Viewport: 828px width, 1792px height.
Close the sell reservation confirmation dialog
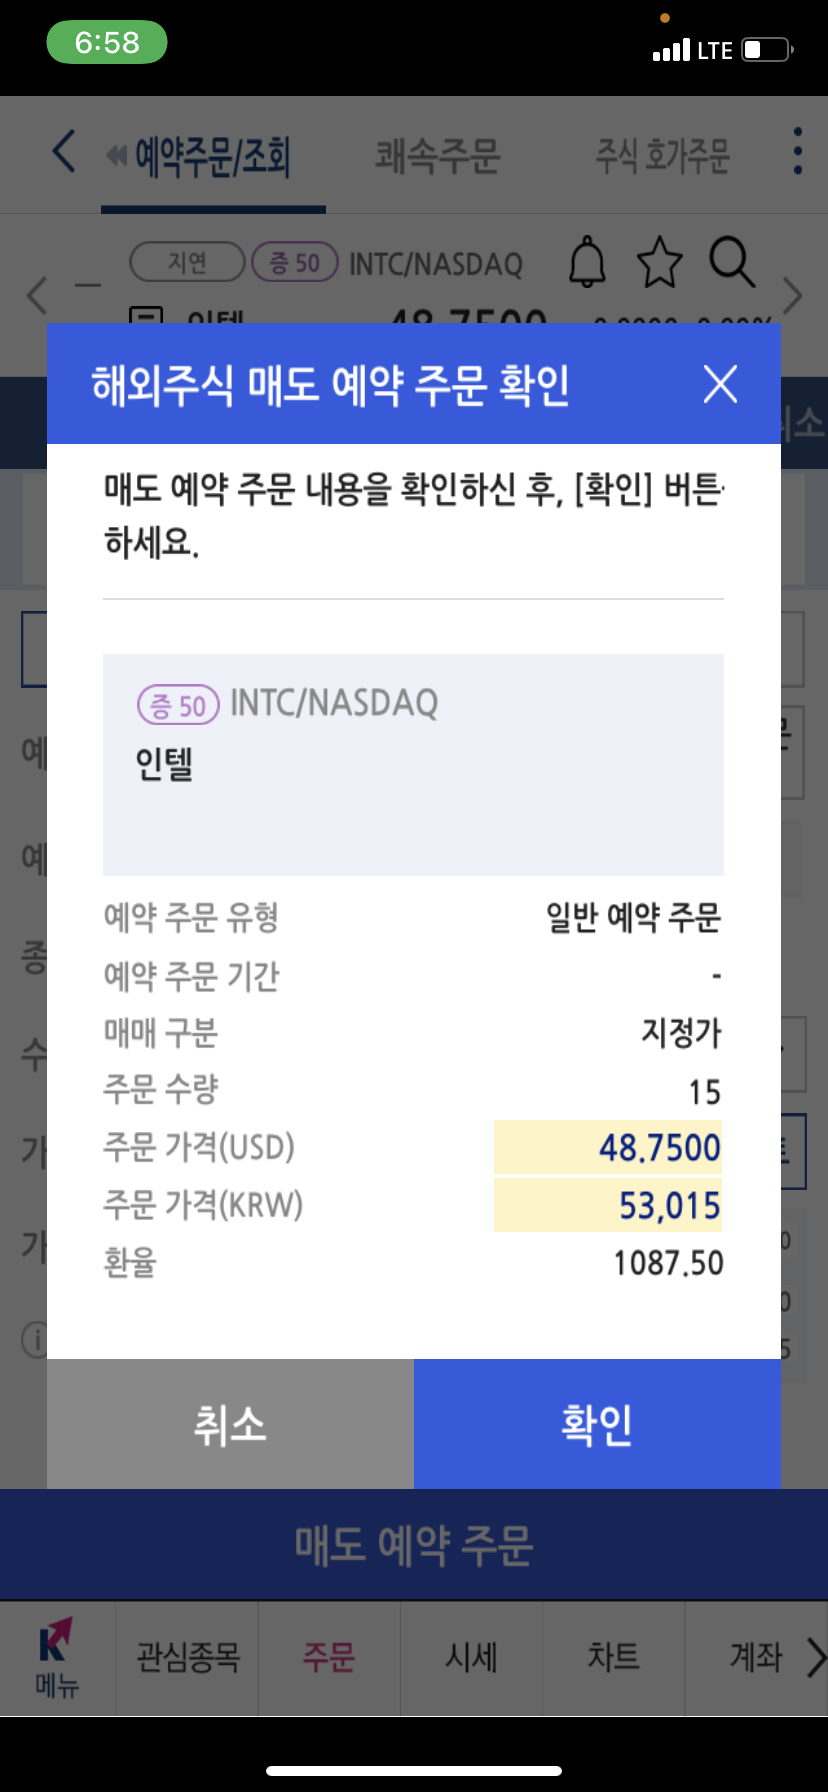(720, 384)
